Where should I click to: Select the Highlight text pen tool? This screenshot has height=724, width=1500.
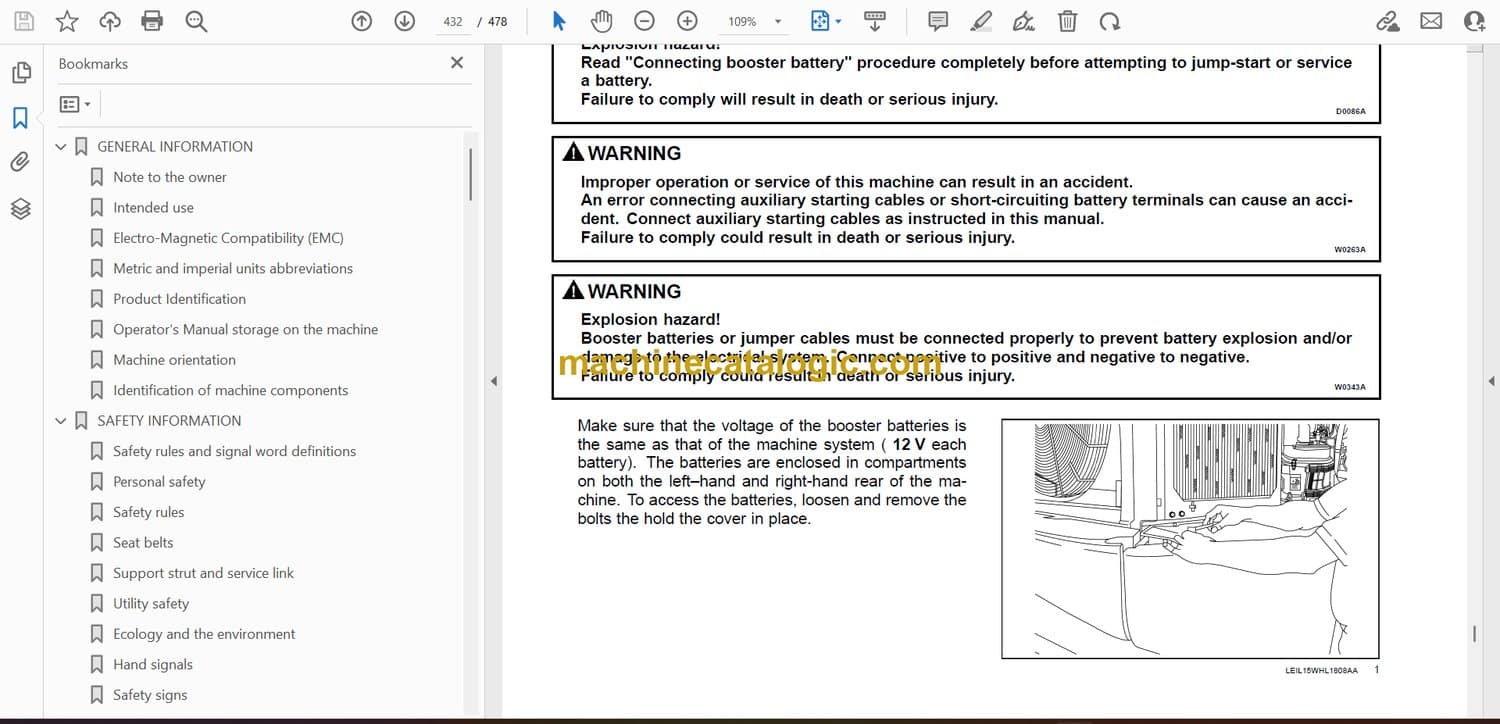981,21
